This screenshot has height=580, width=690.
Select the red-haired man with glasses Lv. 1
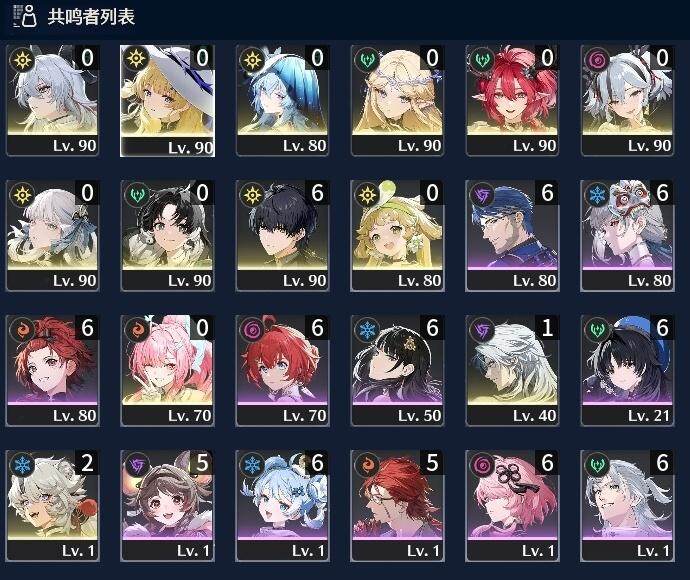397,506
